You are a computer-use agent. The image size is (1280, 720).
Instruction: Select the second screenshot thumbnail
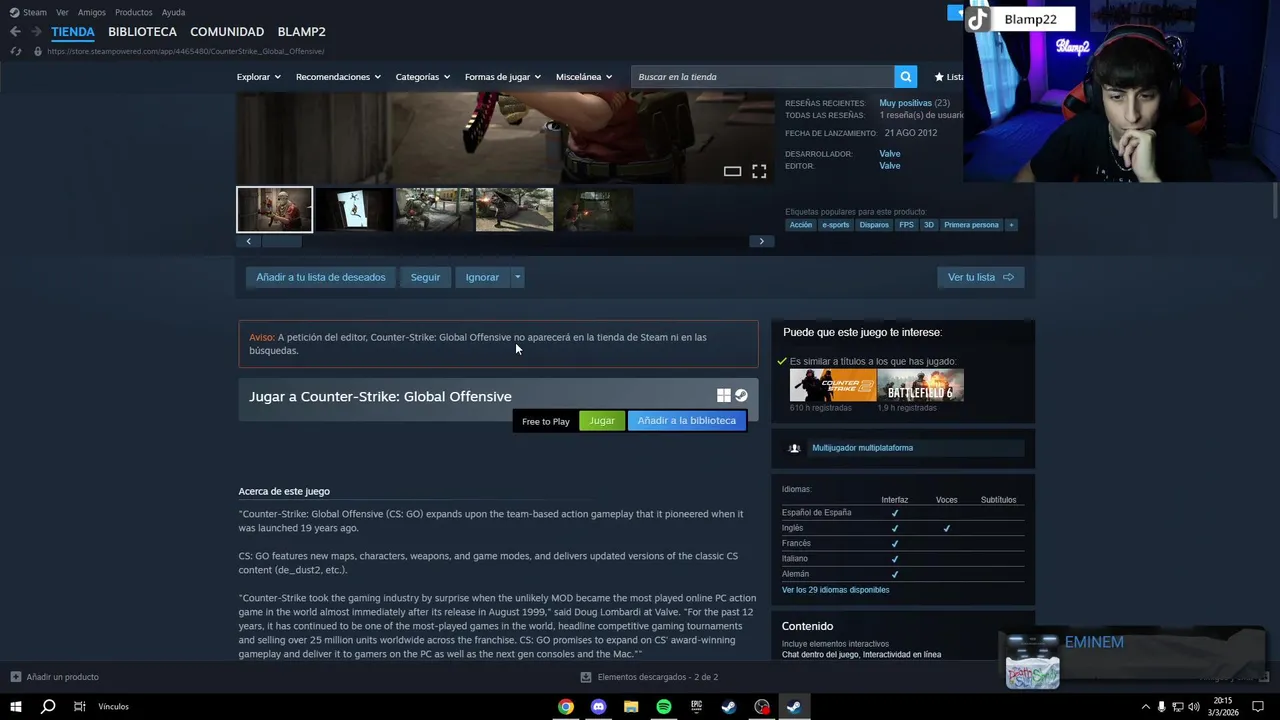point(354,210)
